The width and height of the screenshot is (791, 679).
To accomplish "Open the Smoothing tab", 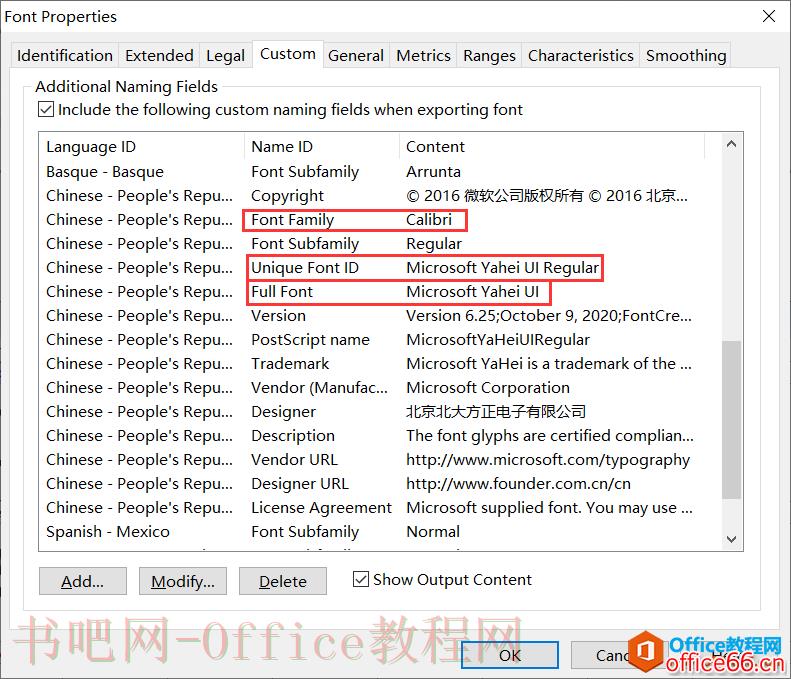I will click(x=686, y=55).
